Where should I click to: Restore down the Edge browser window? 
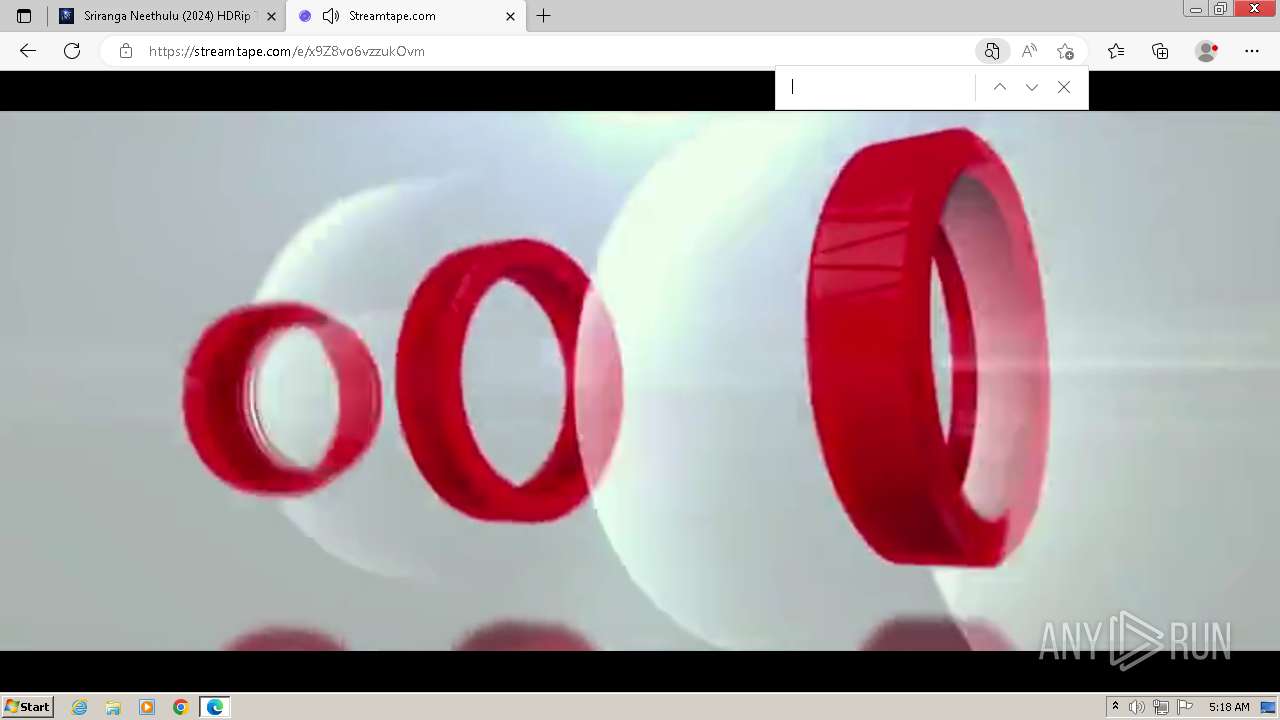click(x=1221, y=9)
